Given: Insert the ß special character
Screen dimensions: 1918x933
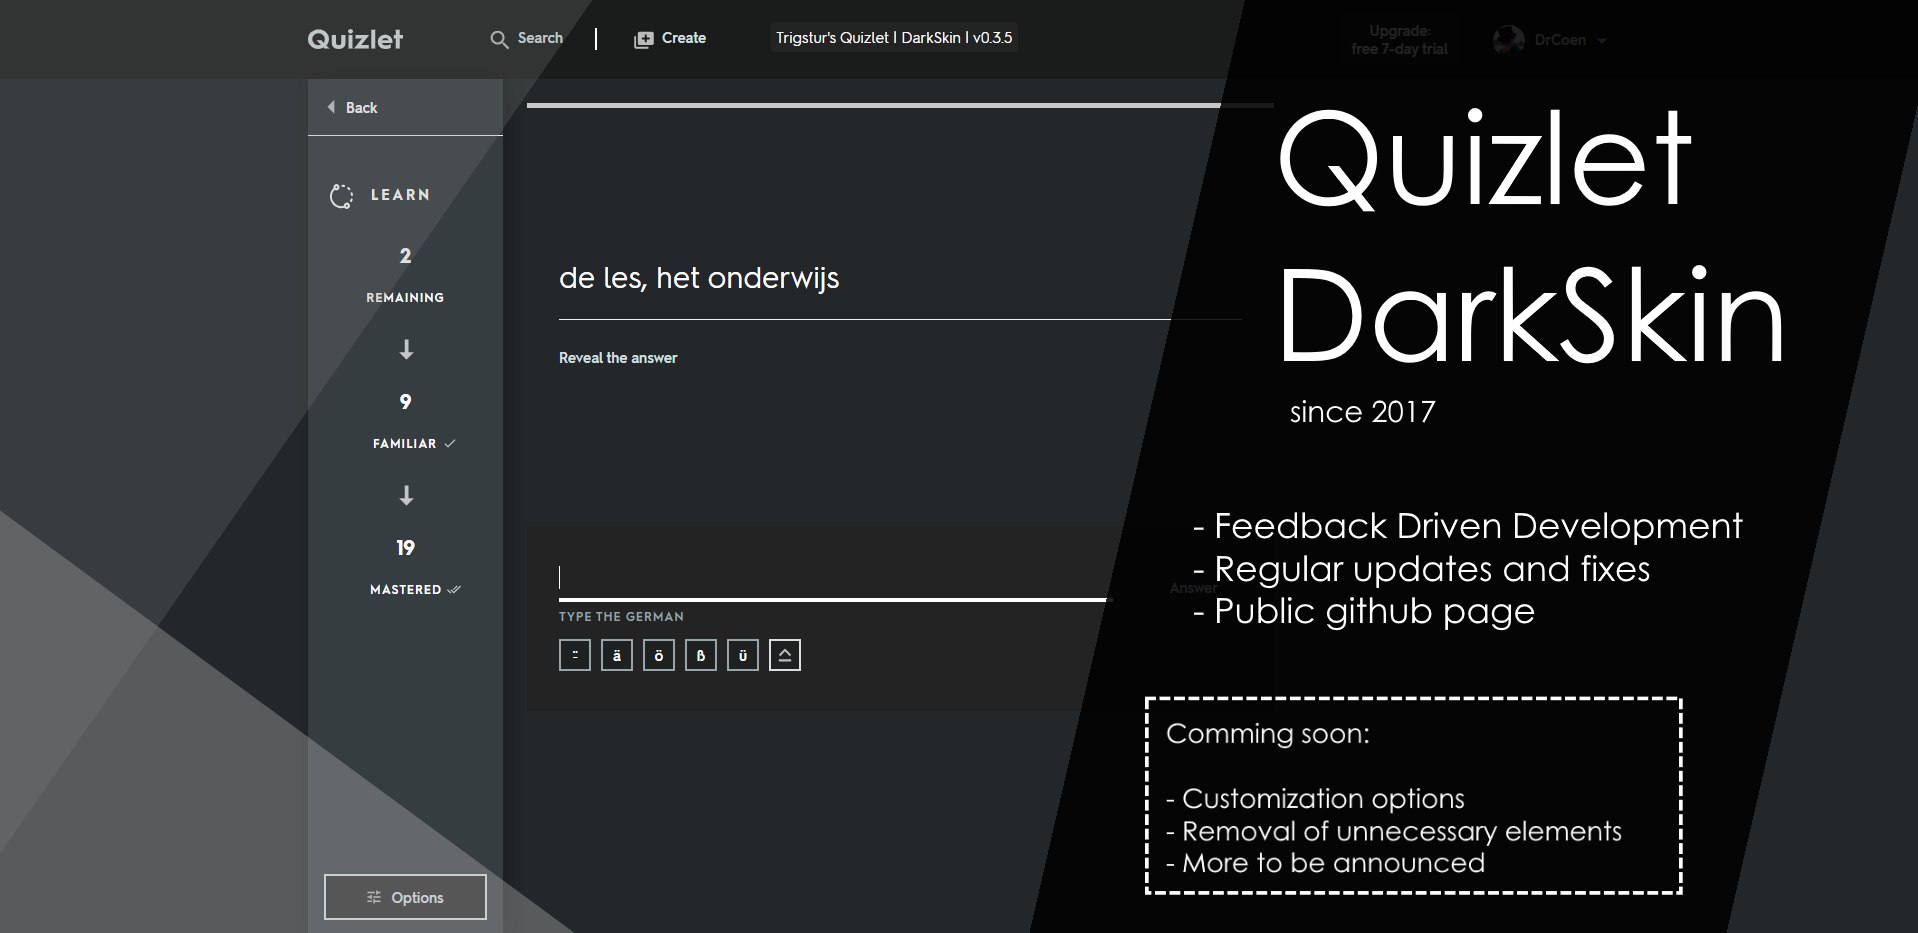Looking at the screenshot, I should point(700,655).
